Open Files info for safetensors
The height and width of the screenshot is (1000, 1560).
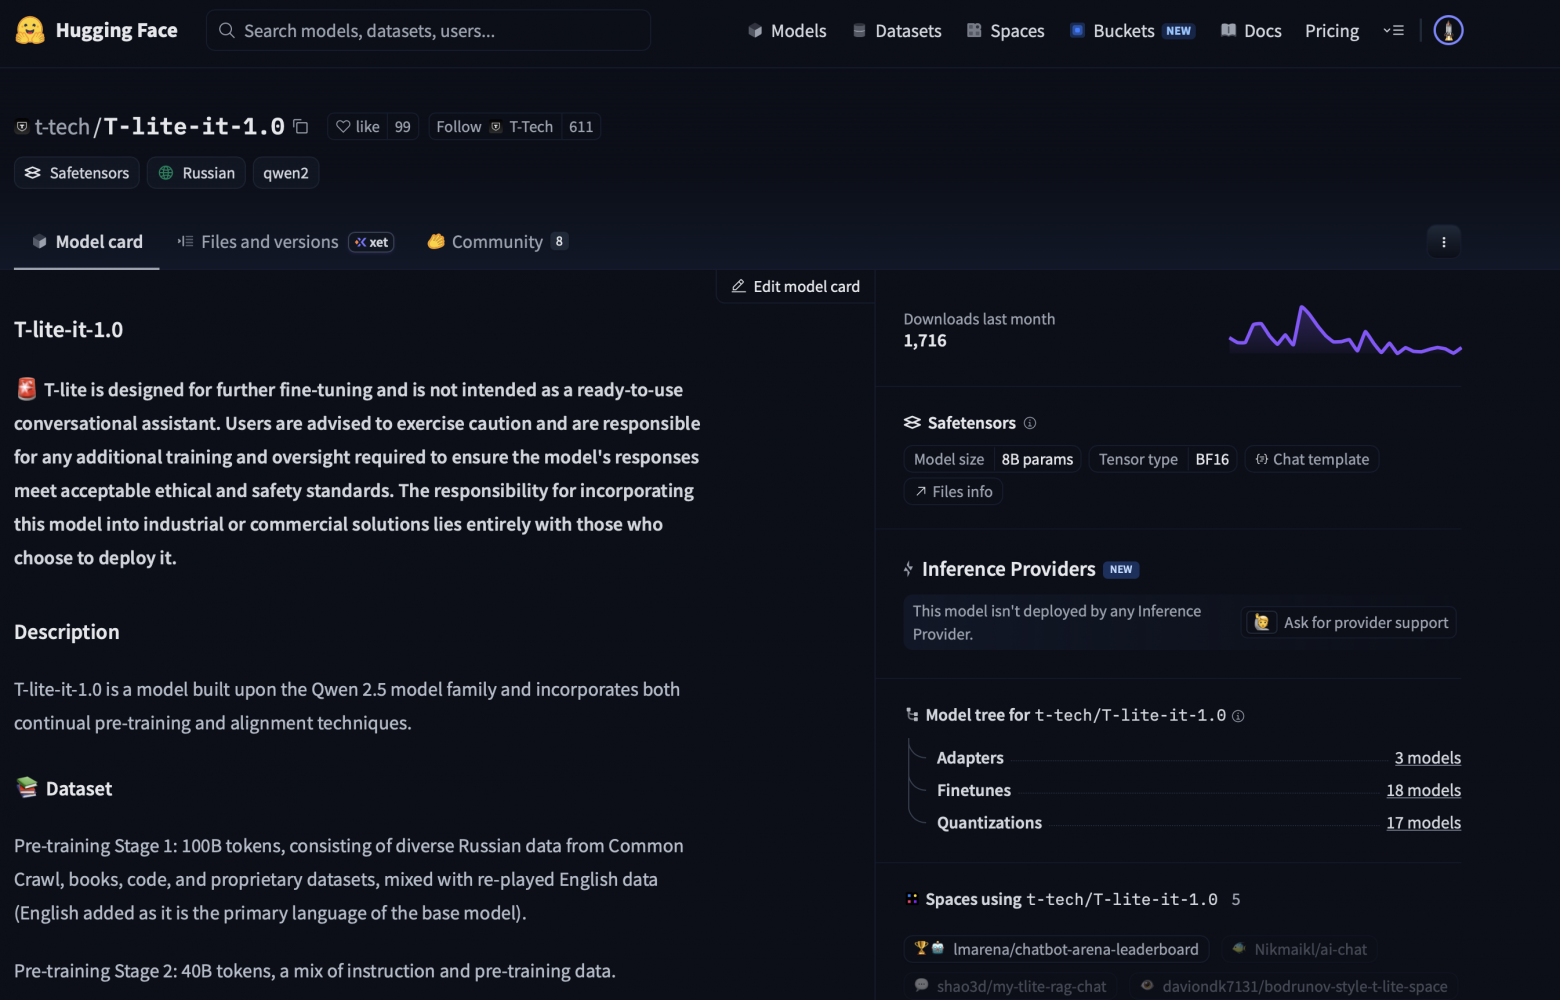point(953,492)
